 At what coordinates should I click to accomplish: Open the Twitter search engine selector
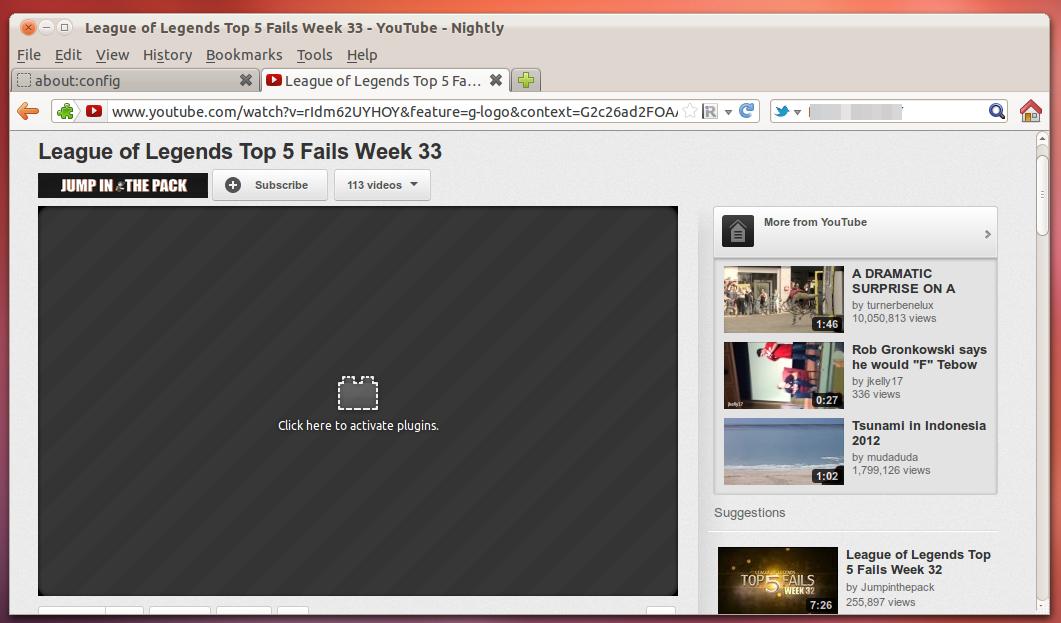[788, 111]
